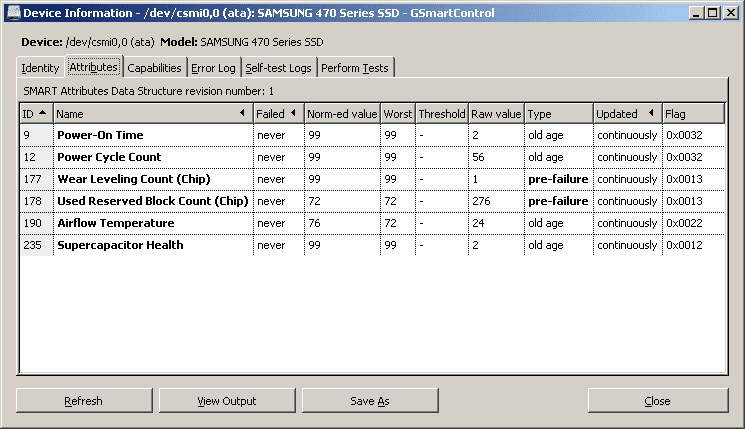Sort by the Flag column header
Image resolution: width=745 pixels, height=429 pixels.
(x=693, y=114)
